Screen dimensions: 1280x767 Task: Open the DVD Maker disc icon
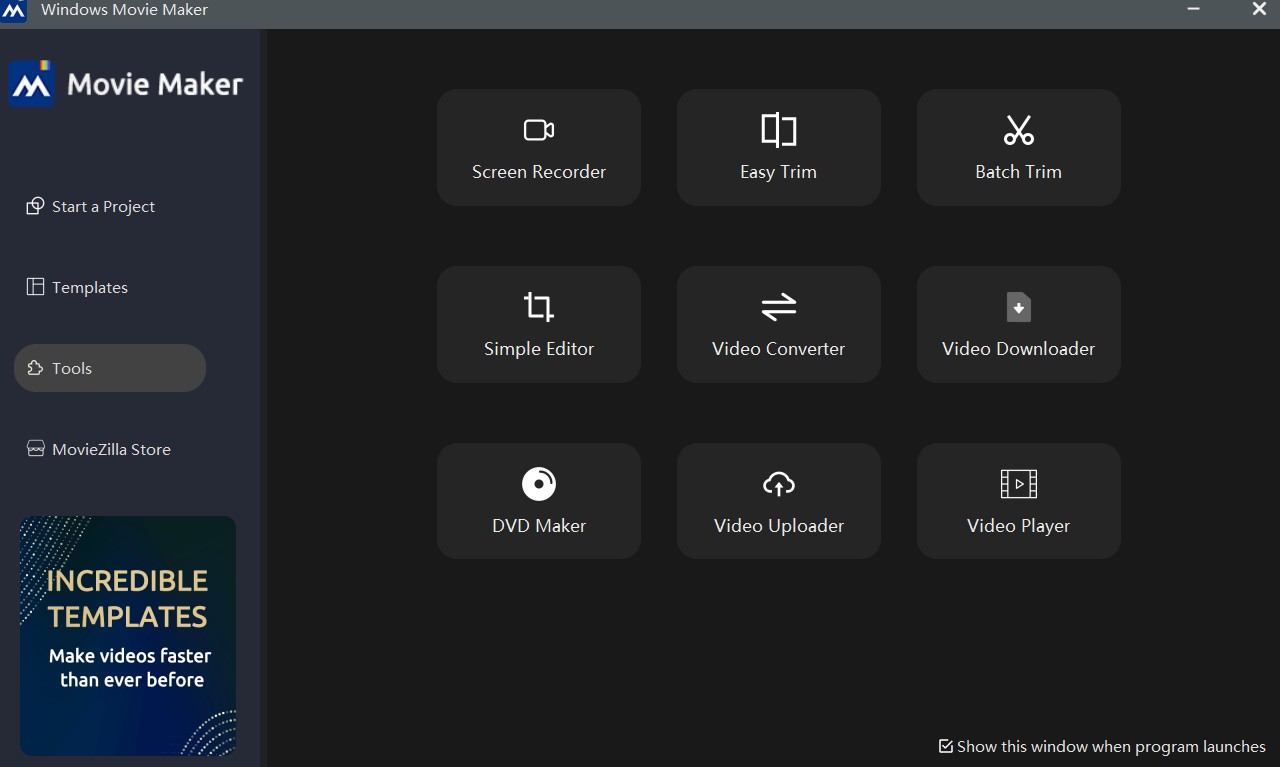(539, 484)
